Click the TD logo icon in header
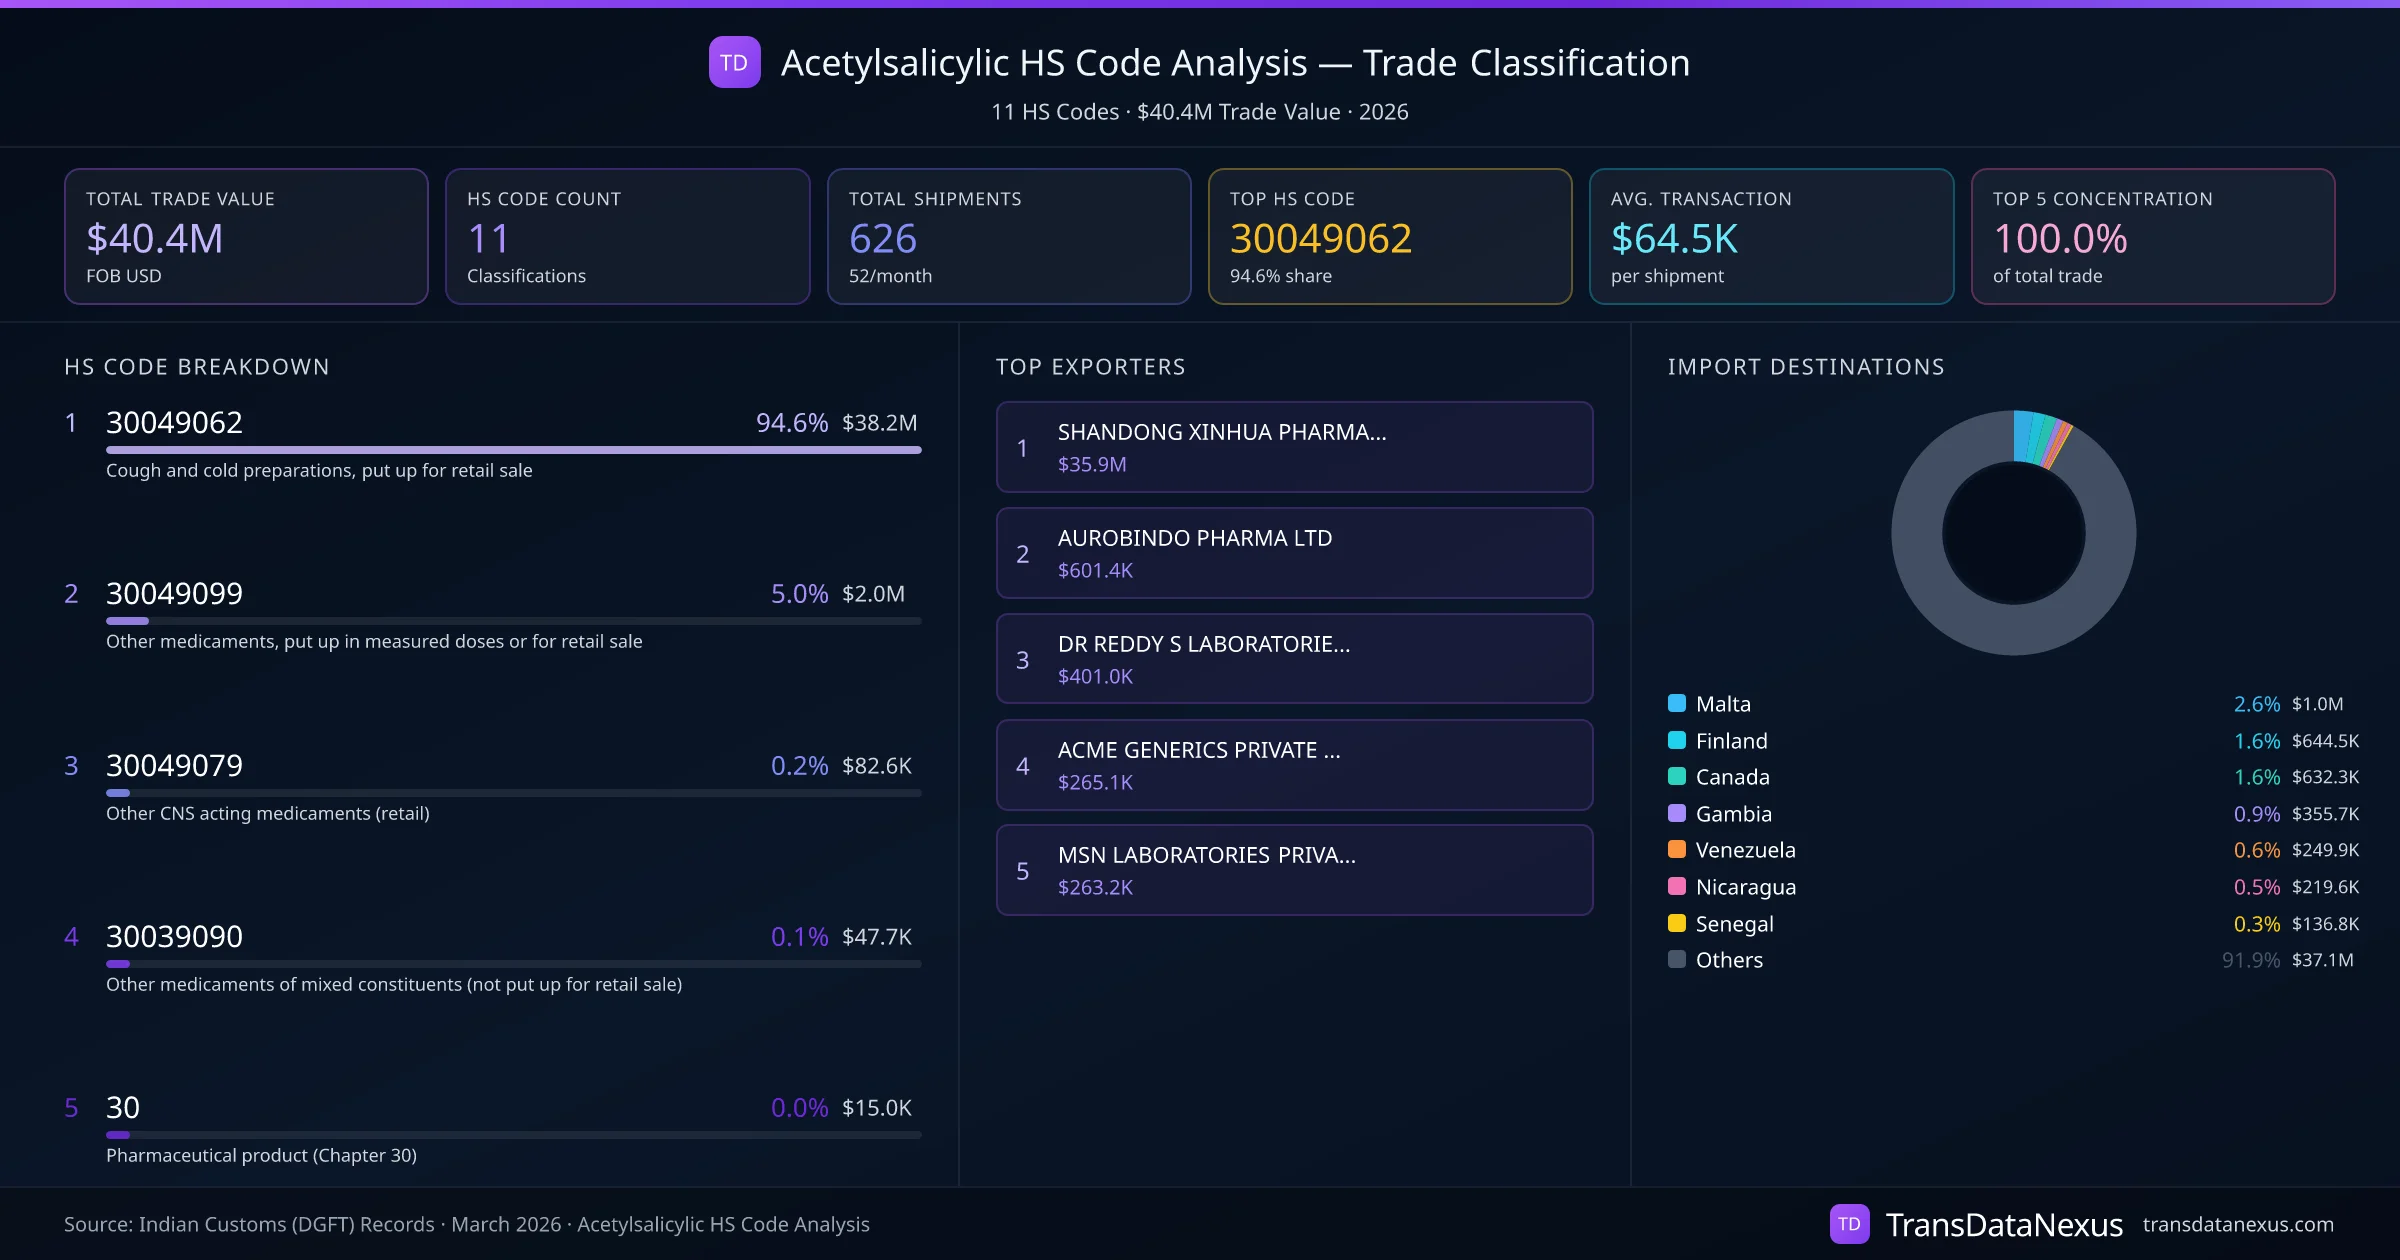This screenshot has height=1260, width=2400. click(734, 63)
